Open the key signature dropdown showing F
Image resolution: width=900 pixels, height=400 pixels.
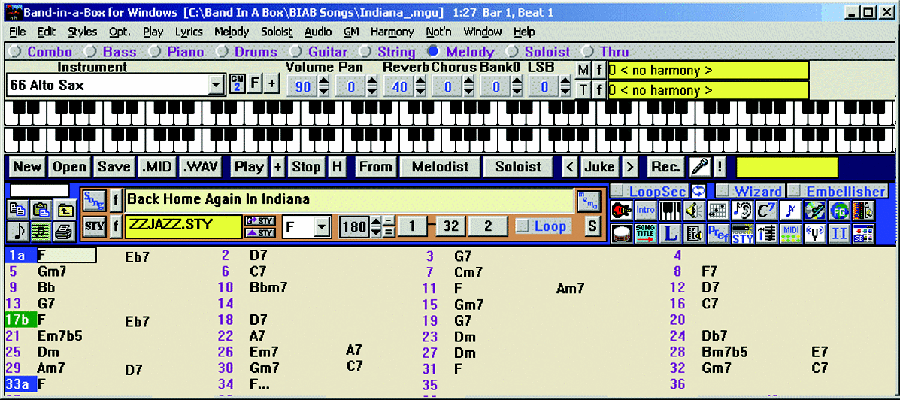click(x=321, y=227)
